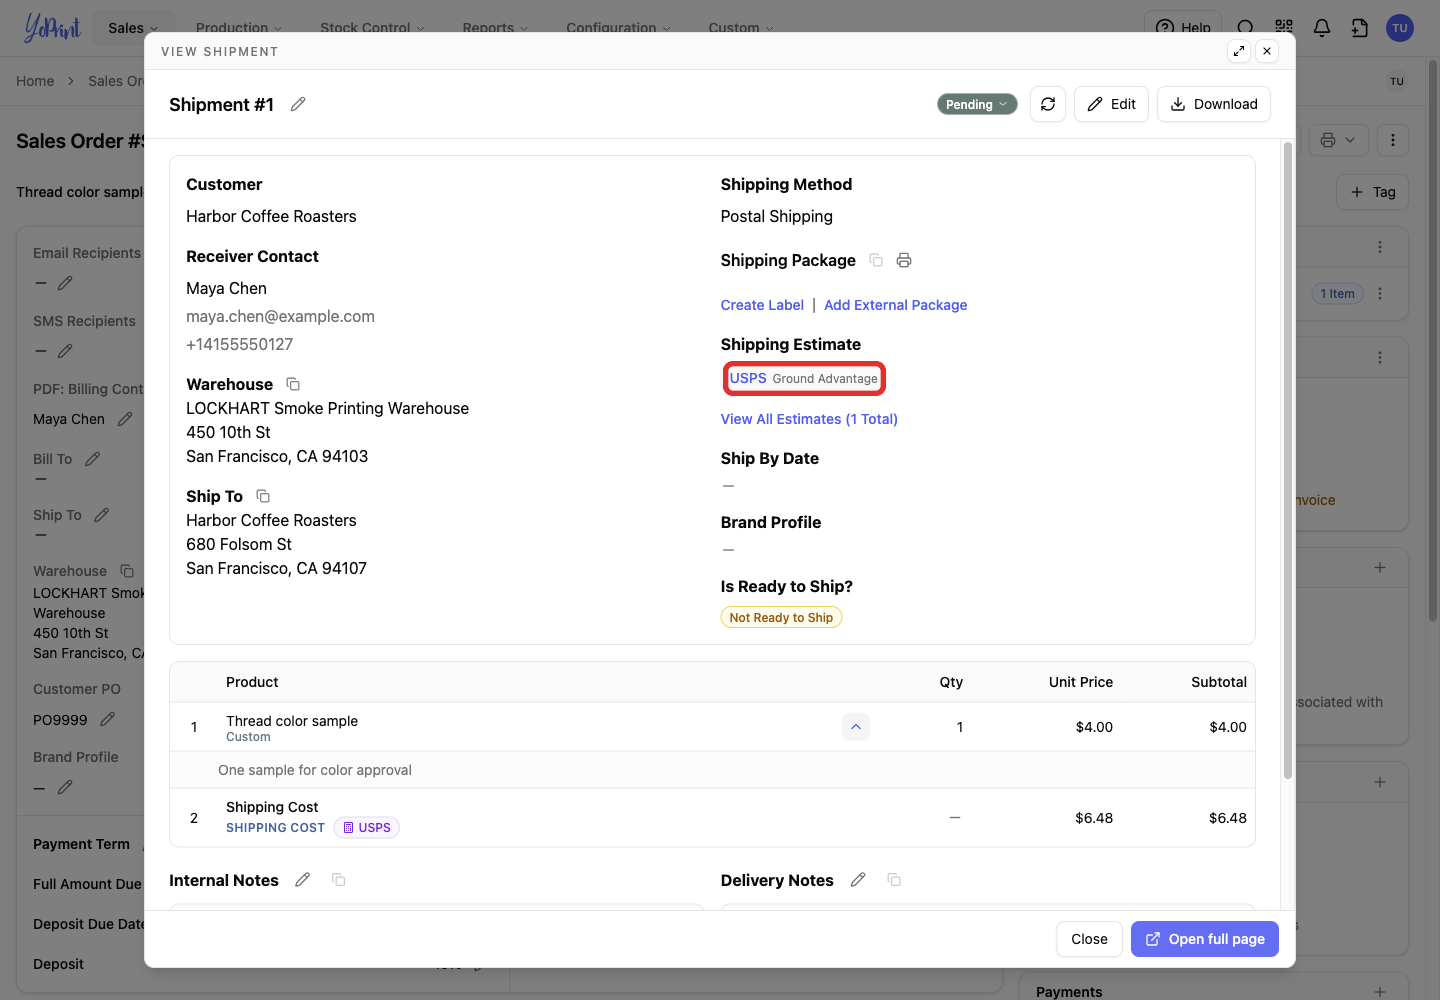Open the print dropdown on the sales order page

pos(1337,140)
